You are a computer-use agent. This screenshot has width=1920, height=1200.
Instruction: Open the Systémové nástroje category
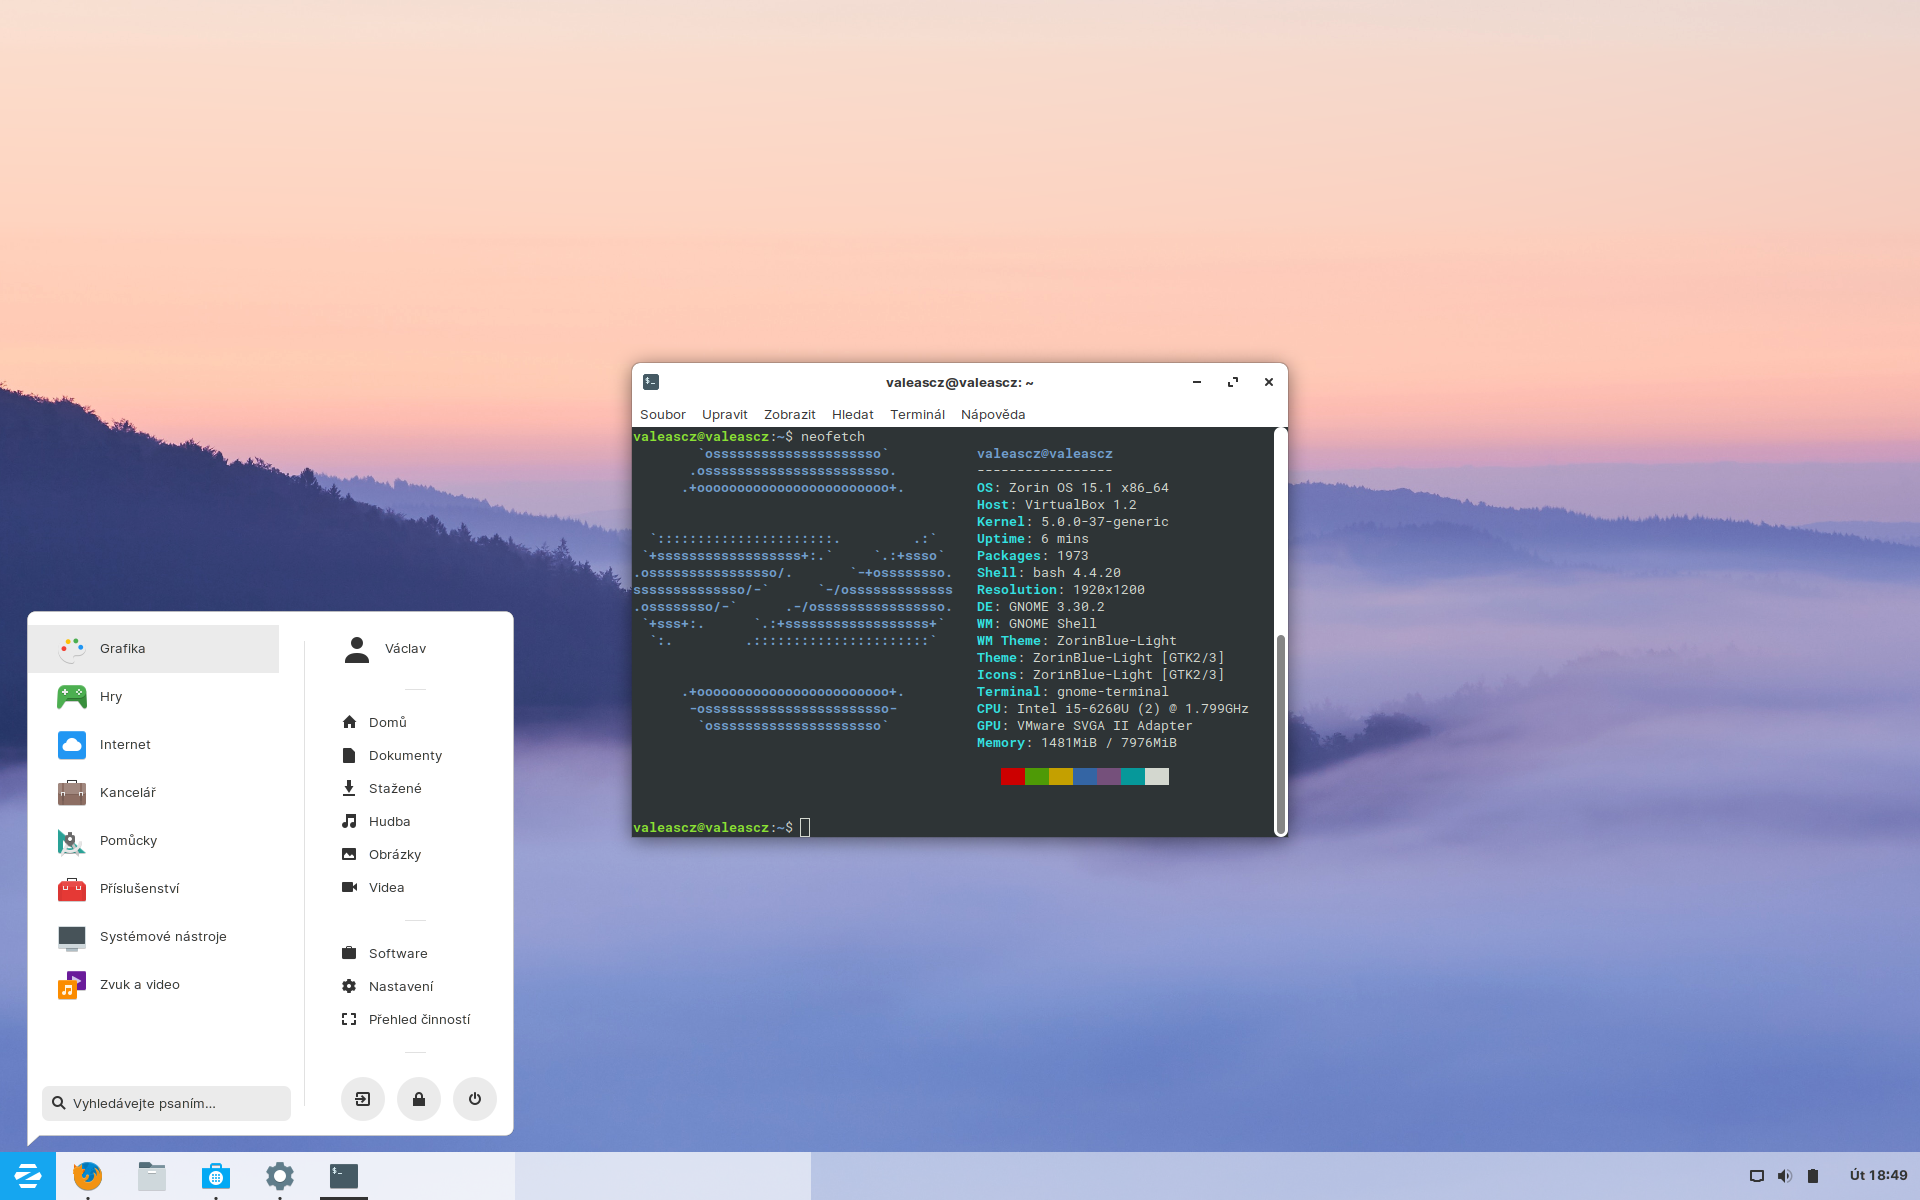pos(154,937)
